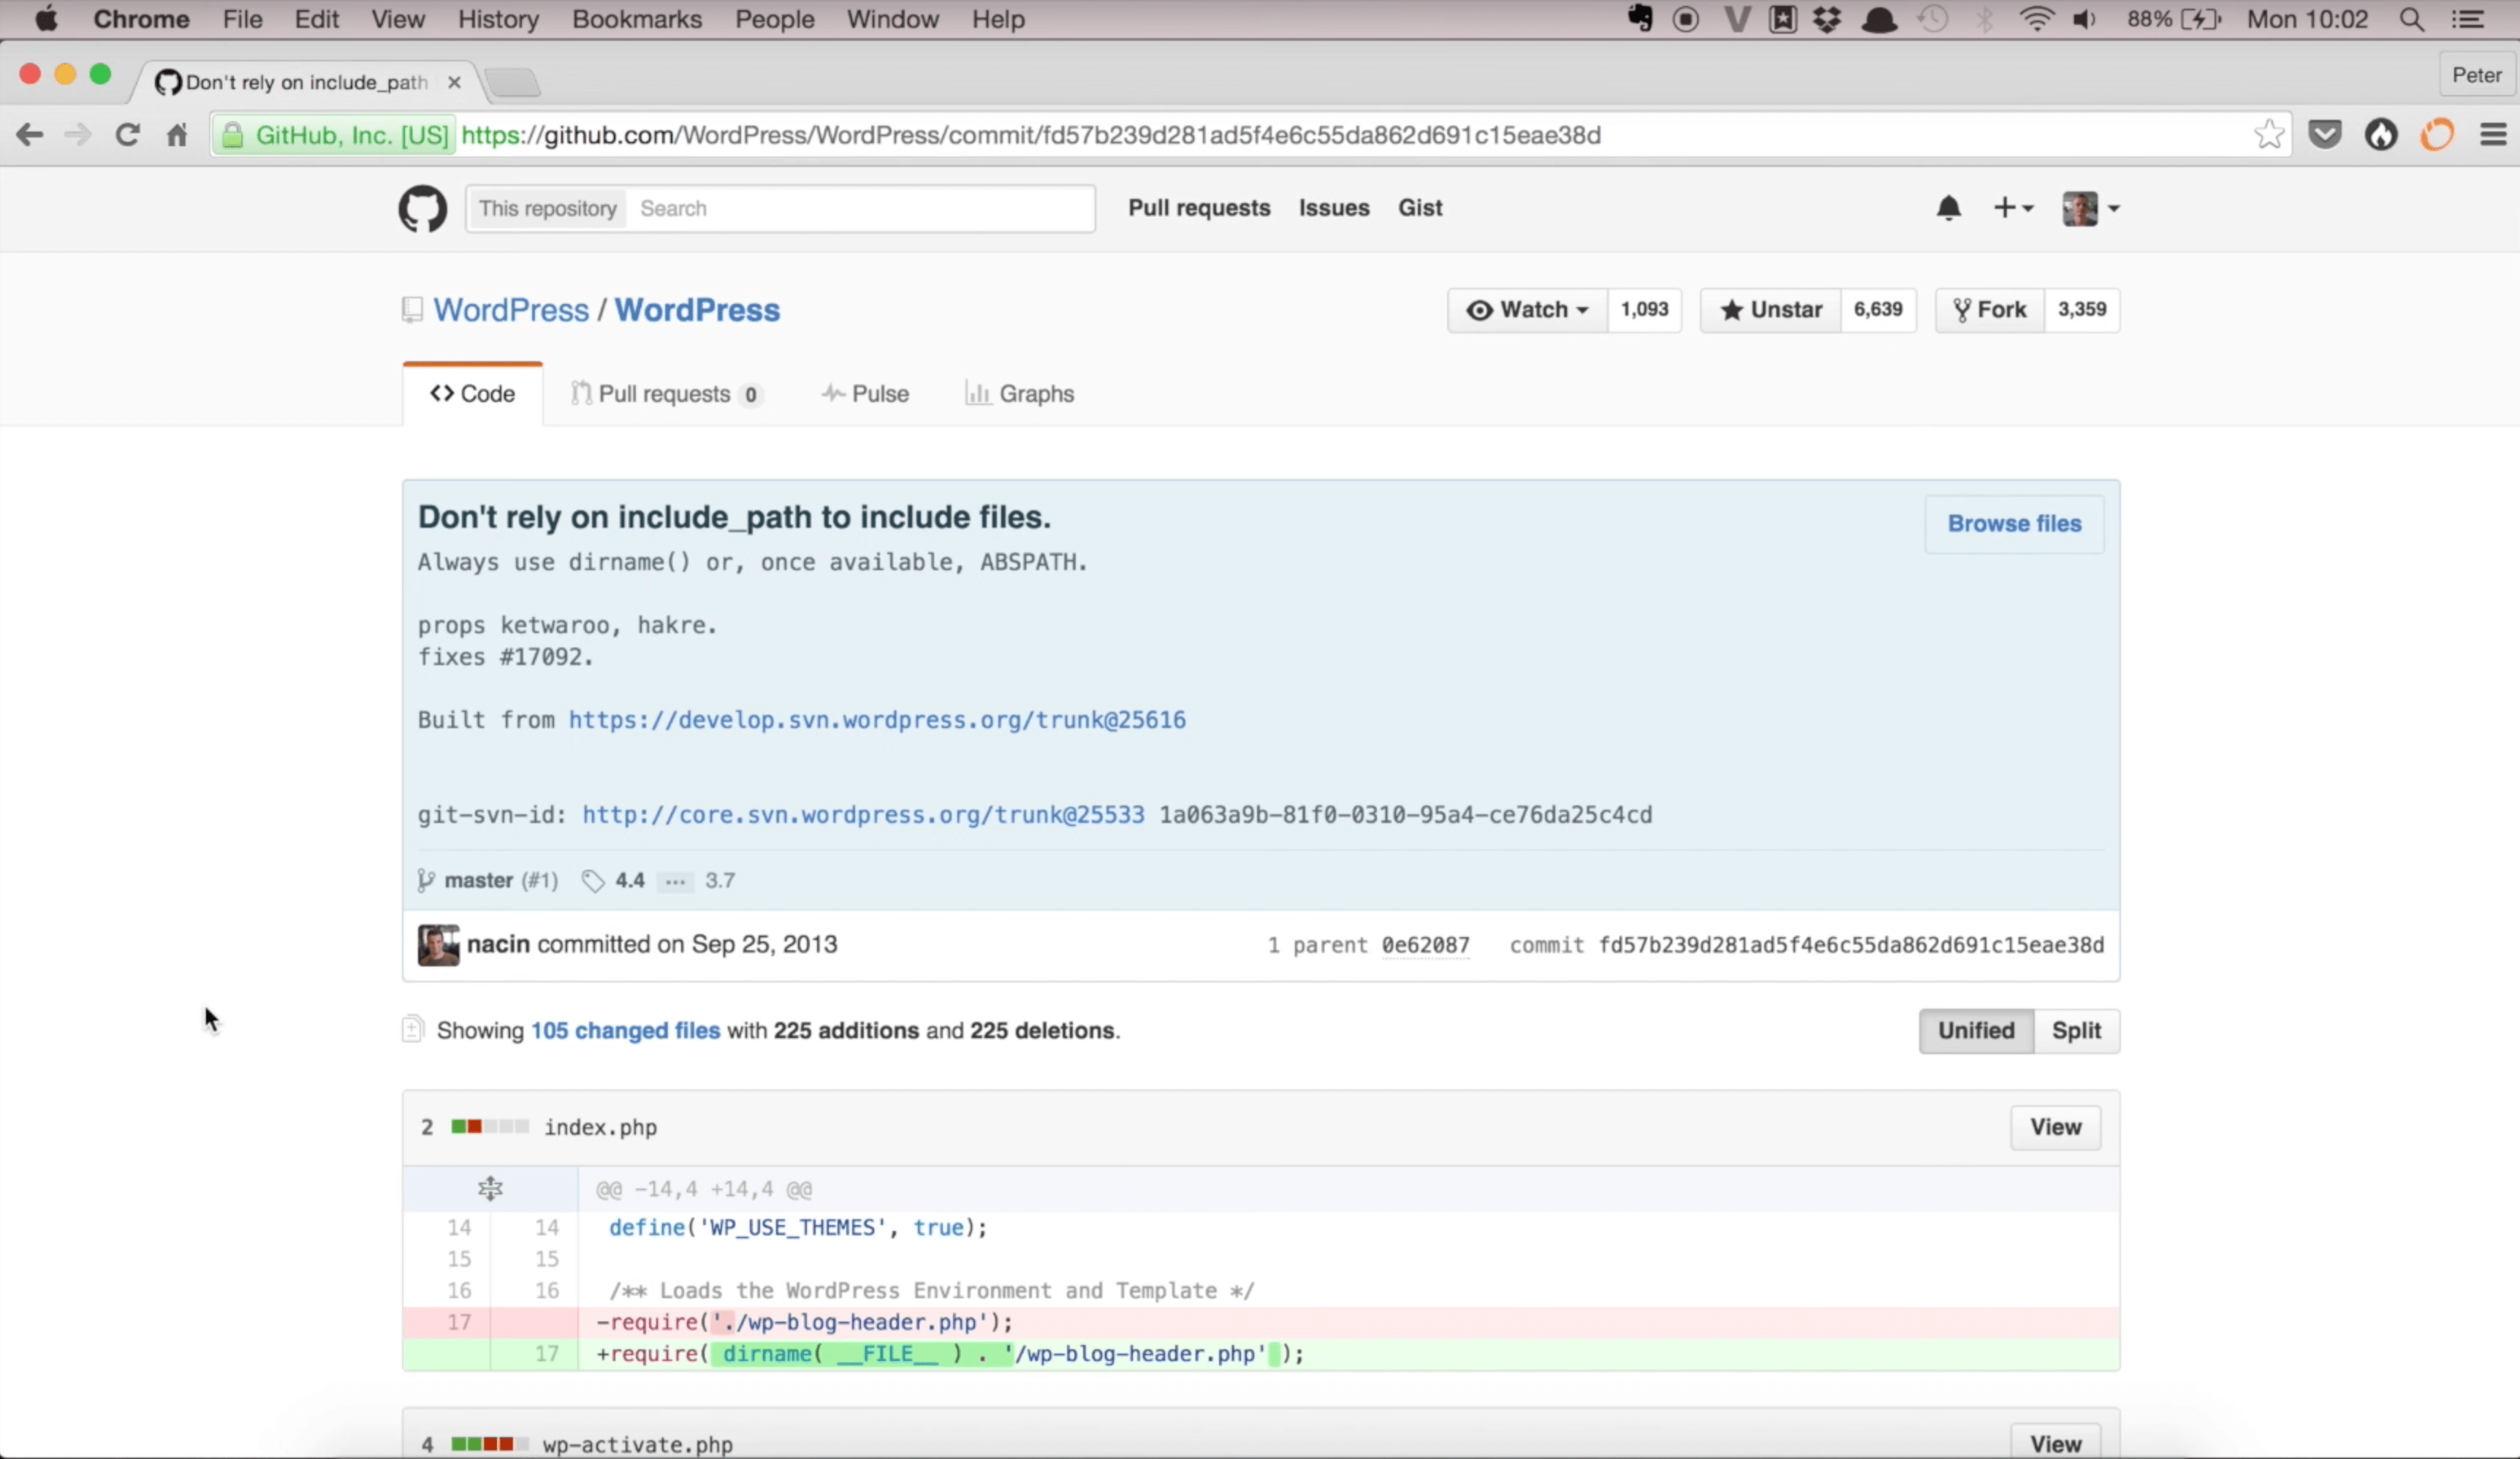Click the address bar URL

(1031, 135)
